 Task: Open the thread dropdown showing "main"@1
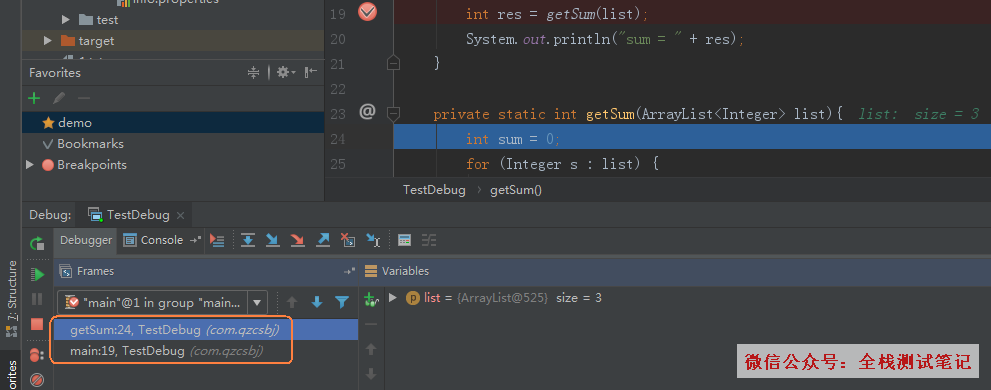pos(162,303)
